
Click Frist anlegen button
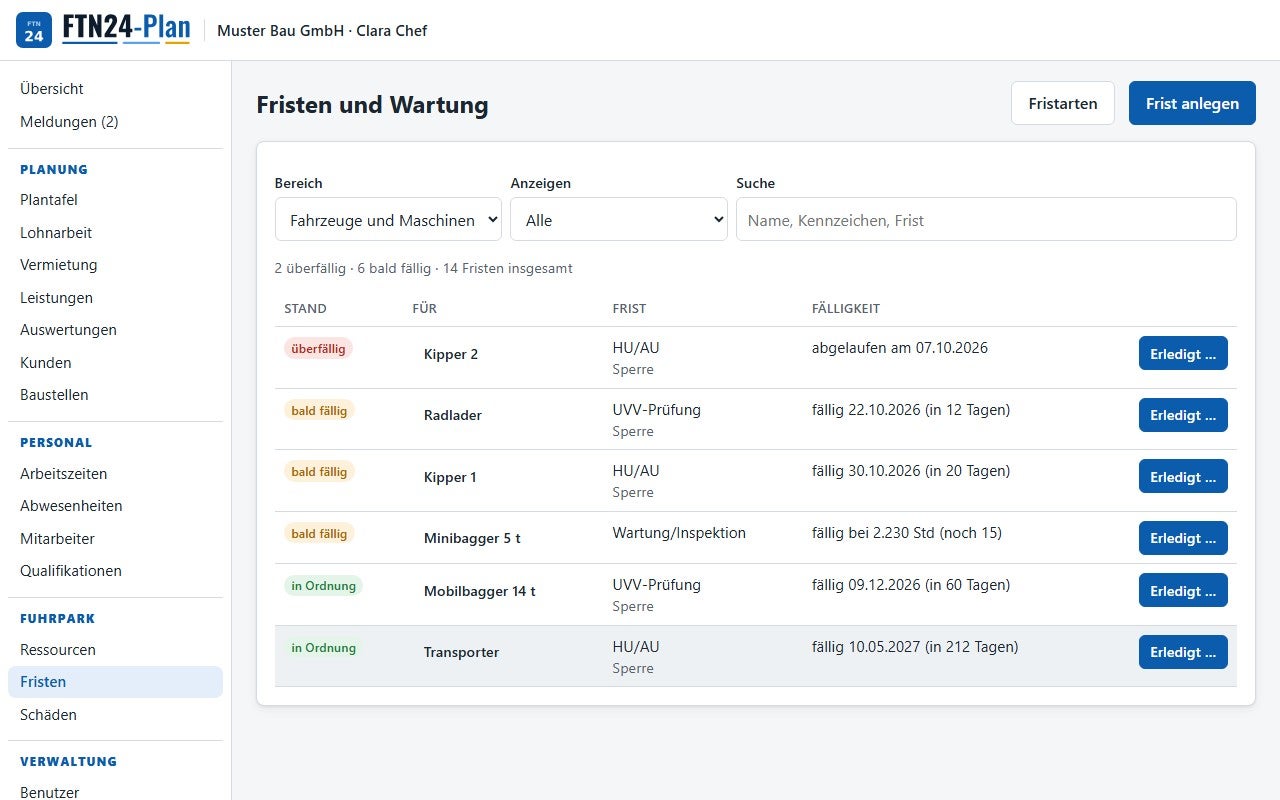pyautogui.click(x=1192, y=103)
